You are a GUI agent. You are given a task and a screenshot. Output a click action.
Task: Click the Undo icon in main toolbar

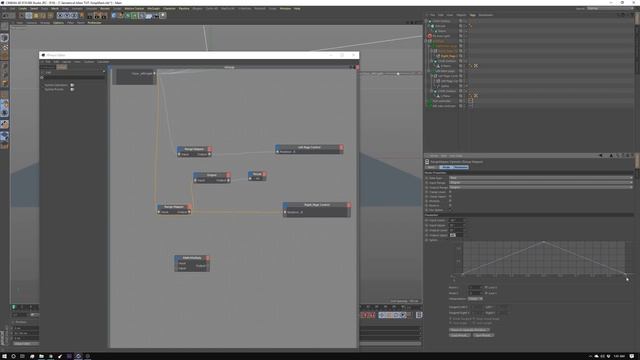tap(5, 16)
